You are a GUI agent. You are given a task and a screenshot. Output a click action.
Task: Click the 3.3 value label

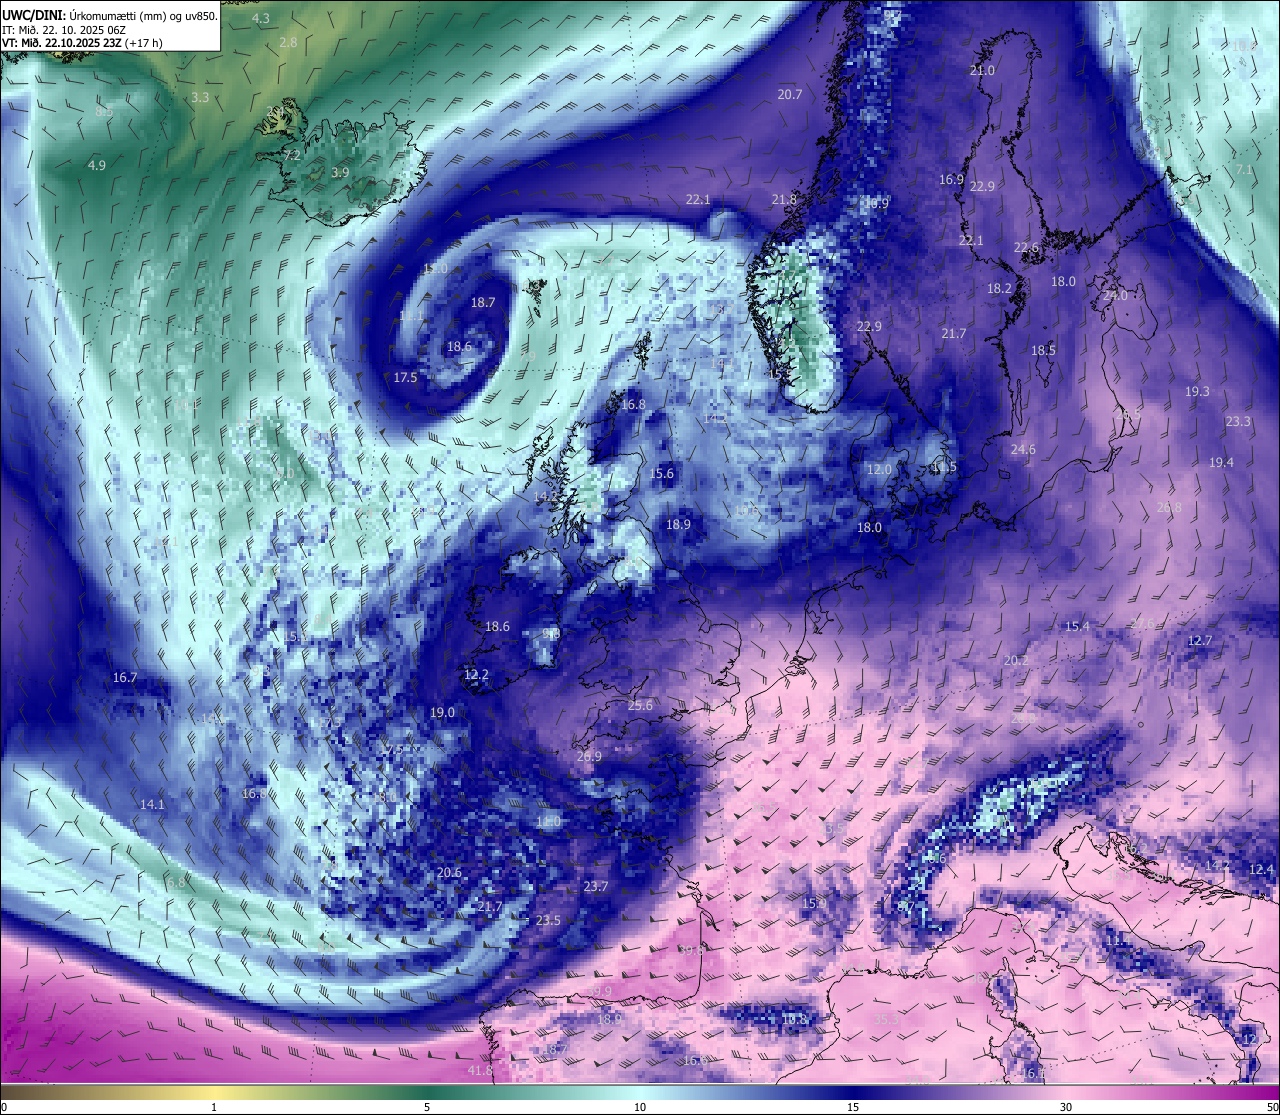click(200, 97)
